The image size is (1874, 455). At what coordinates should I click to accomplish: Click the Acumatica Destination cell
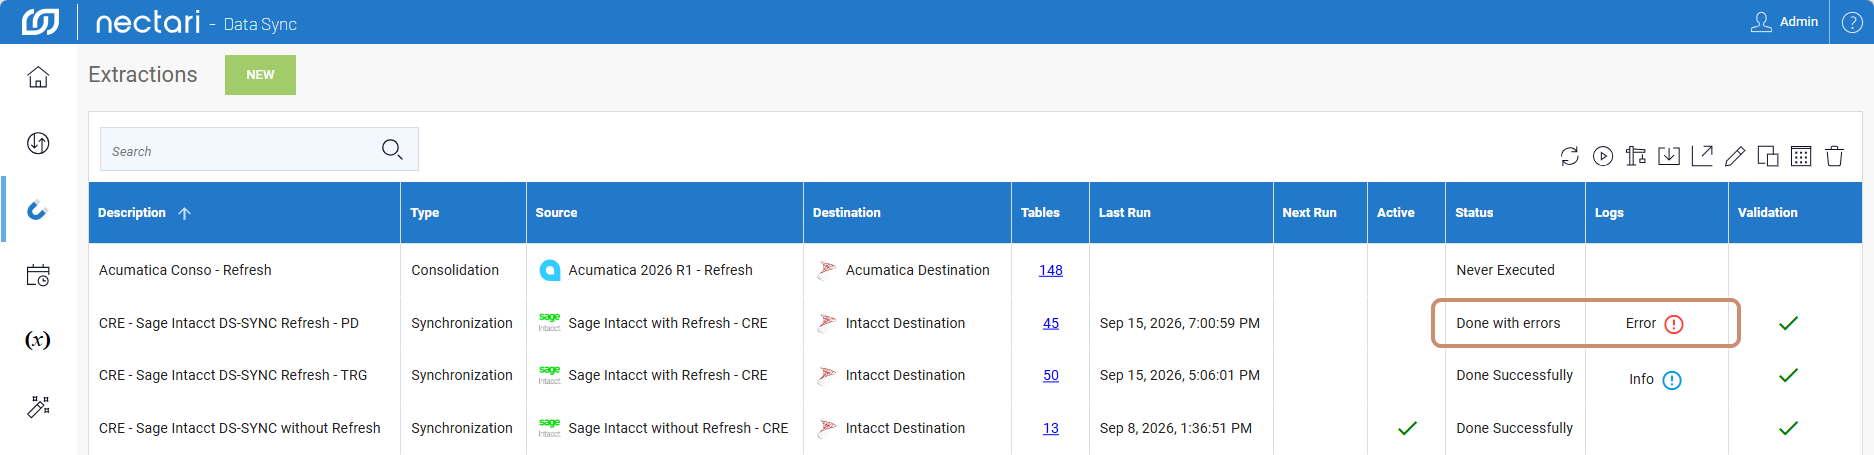917,270
